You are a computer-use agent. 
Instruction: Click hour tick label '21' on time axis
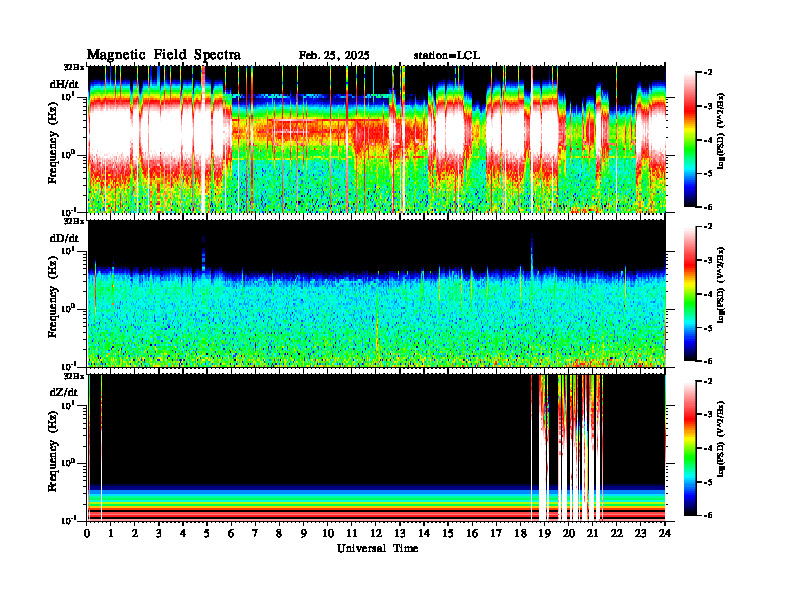click(x=592, y=533)
